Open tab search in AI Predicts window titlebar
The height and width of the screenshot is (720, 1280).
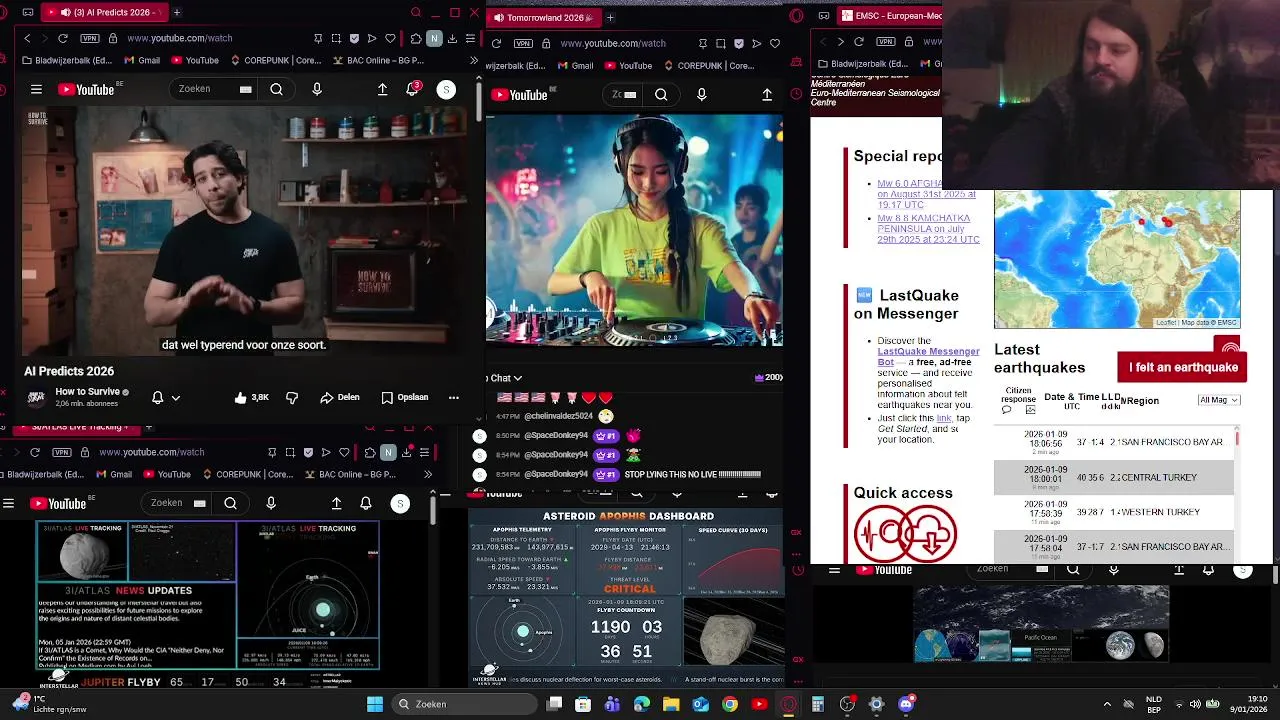(416, 12)
